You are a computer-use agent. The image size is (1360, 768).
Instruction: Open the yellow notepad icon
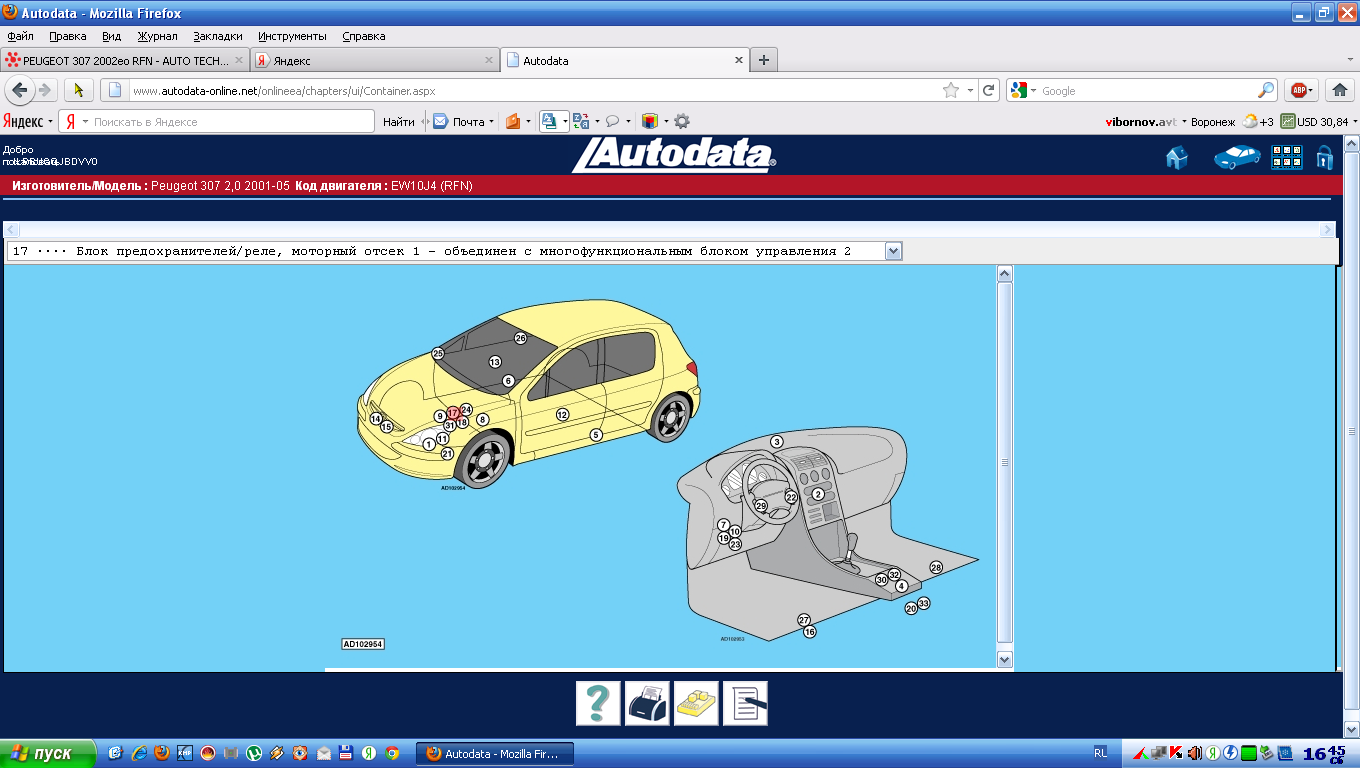pyautogui.click(x=696, y=703)
